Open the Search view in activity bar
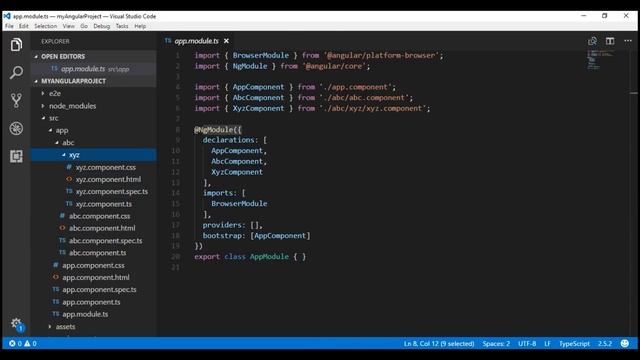 pos(16,72)
